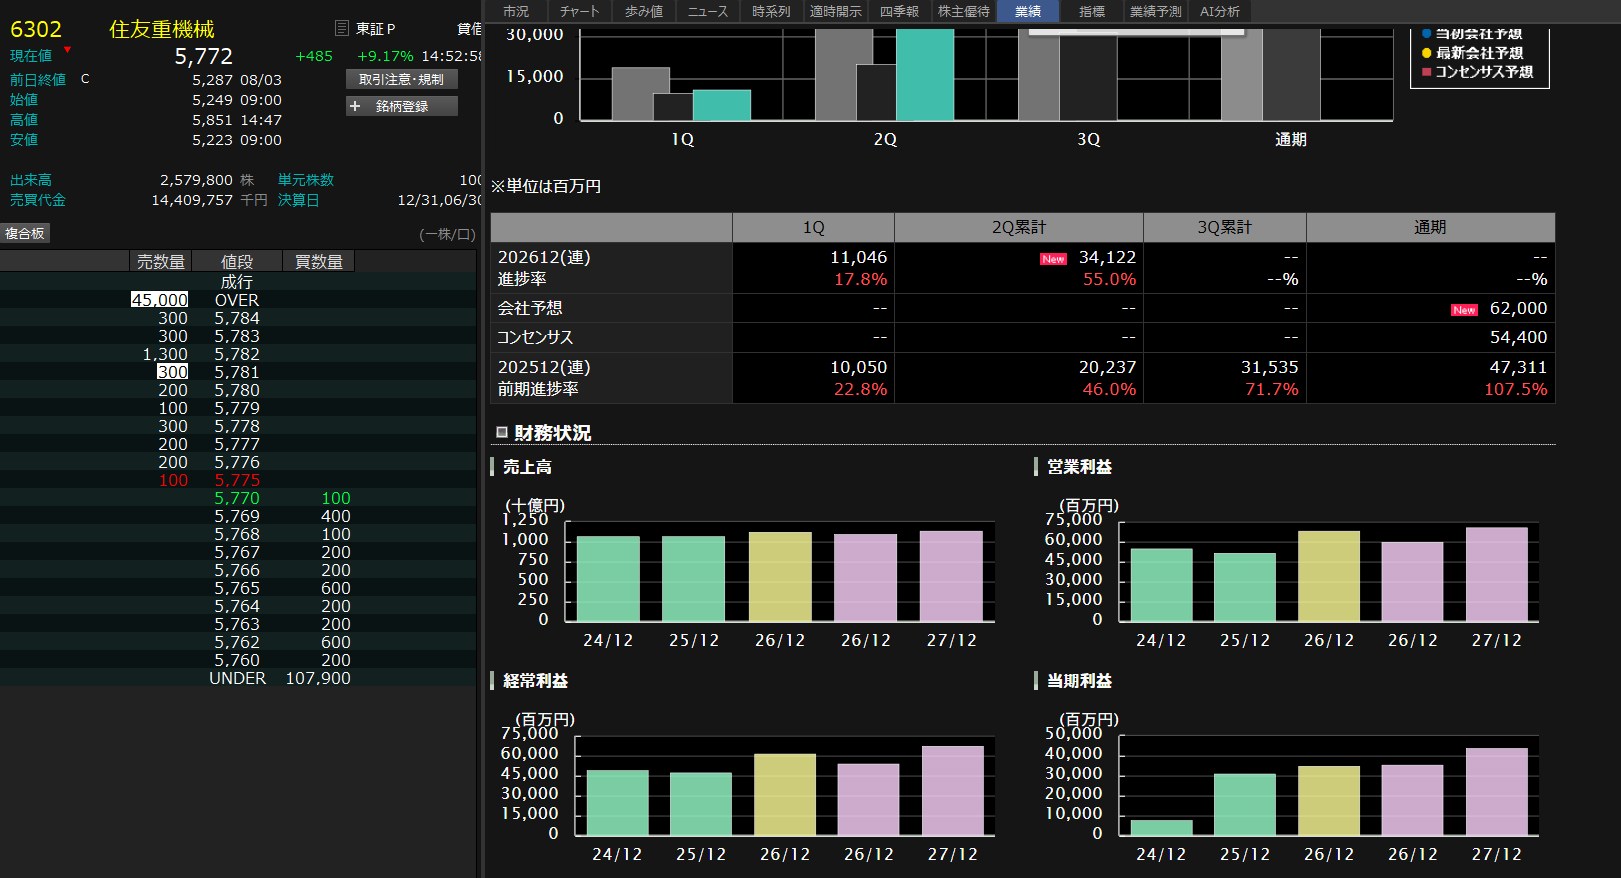Click the 107,900 UNDER buy quantity
The height and width of the screenshot is (878, 1621).
pyautogui.click(x=318, y=678)
